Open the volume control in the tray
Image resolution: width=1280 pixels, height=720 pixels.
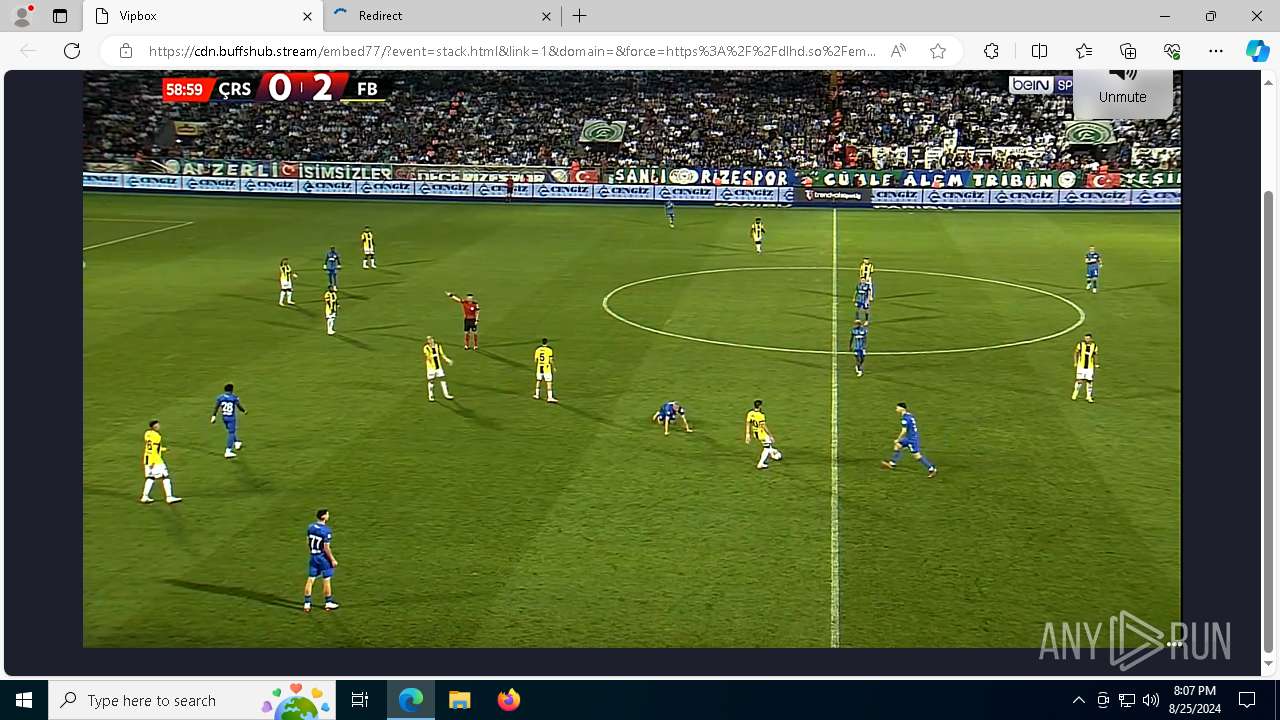[x=1151, y=700]
